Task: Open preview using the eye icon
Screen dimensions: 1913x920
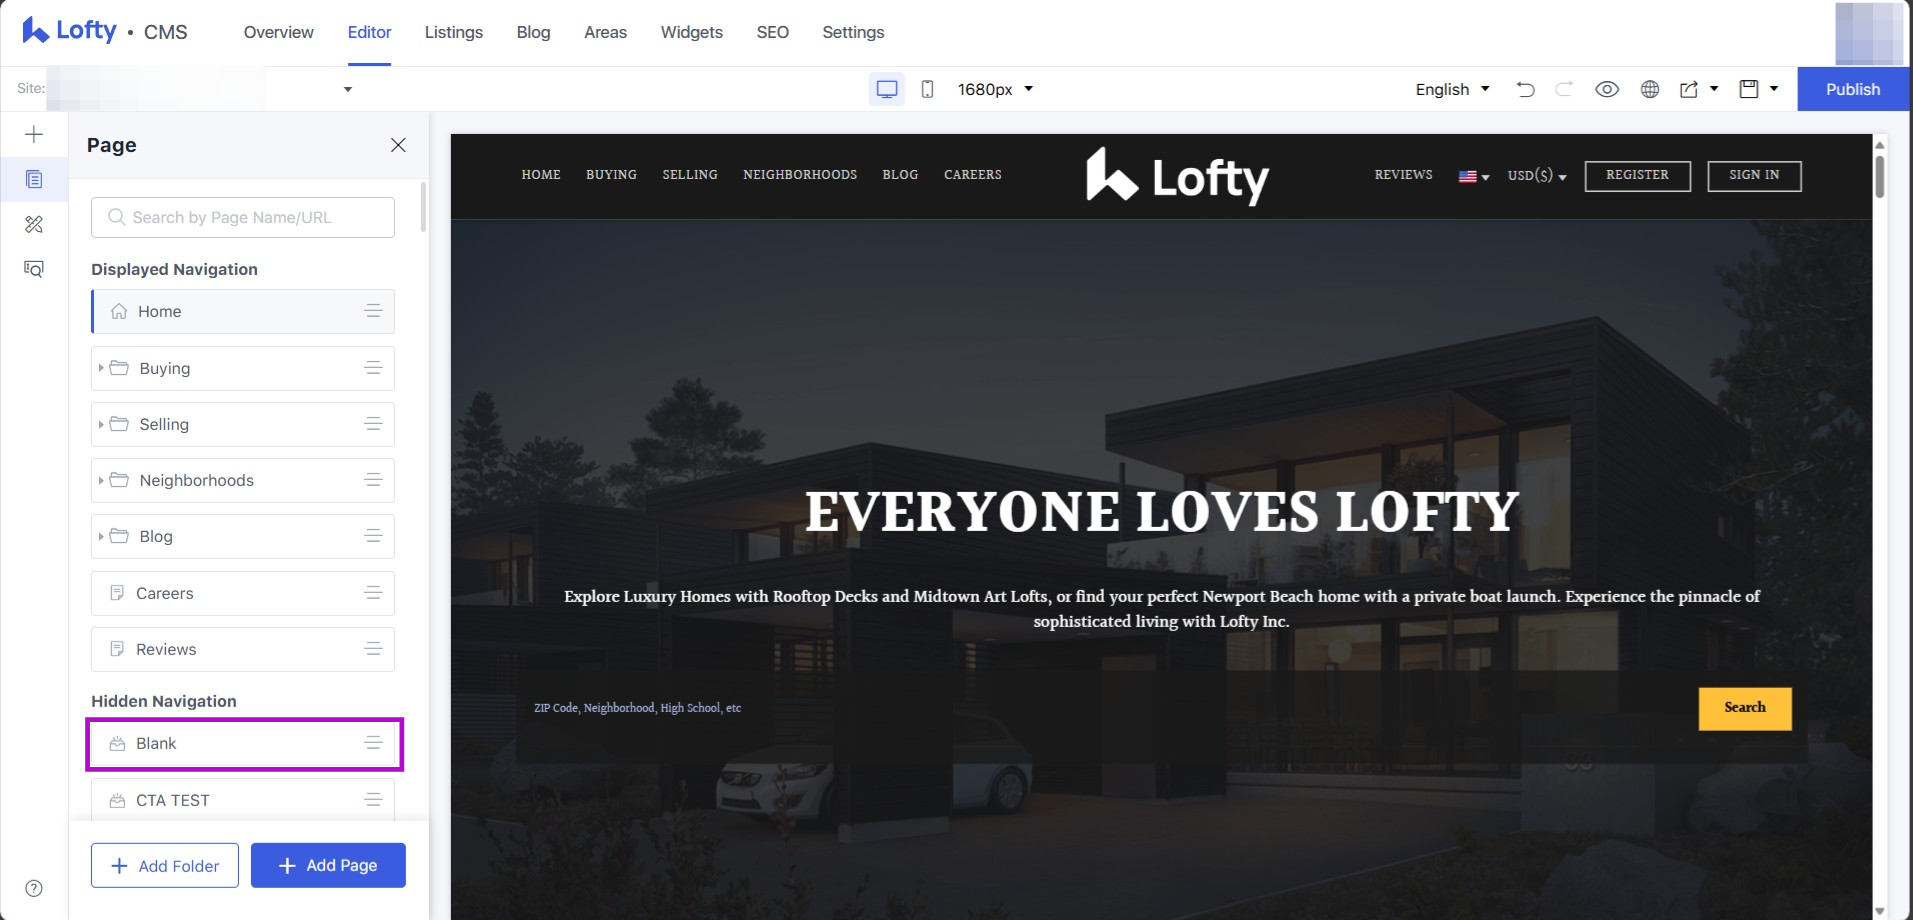Action: click(1607, 89)
